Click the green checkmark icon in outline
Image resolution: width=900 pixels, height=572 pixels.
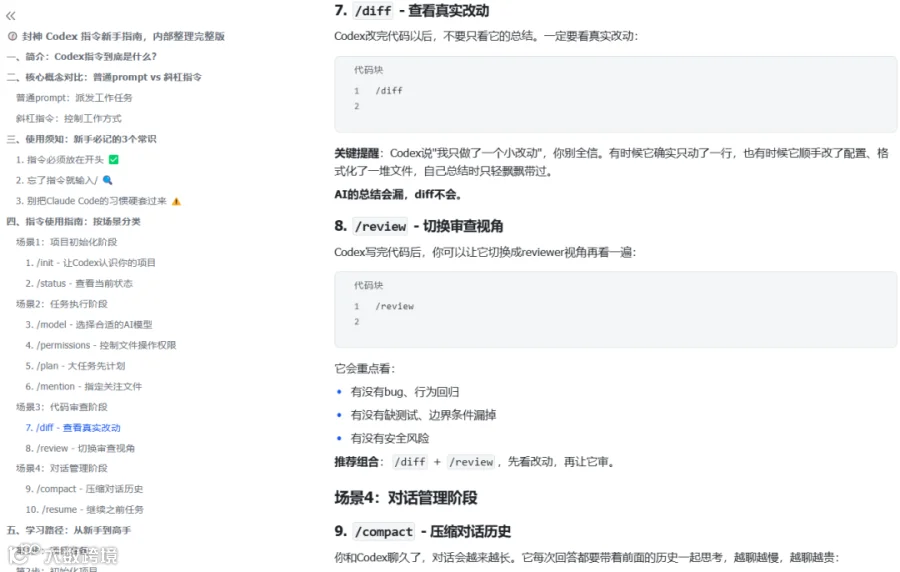(114, 159)
